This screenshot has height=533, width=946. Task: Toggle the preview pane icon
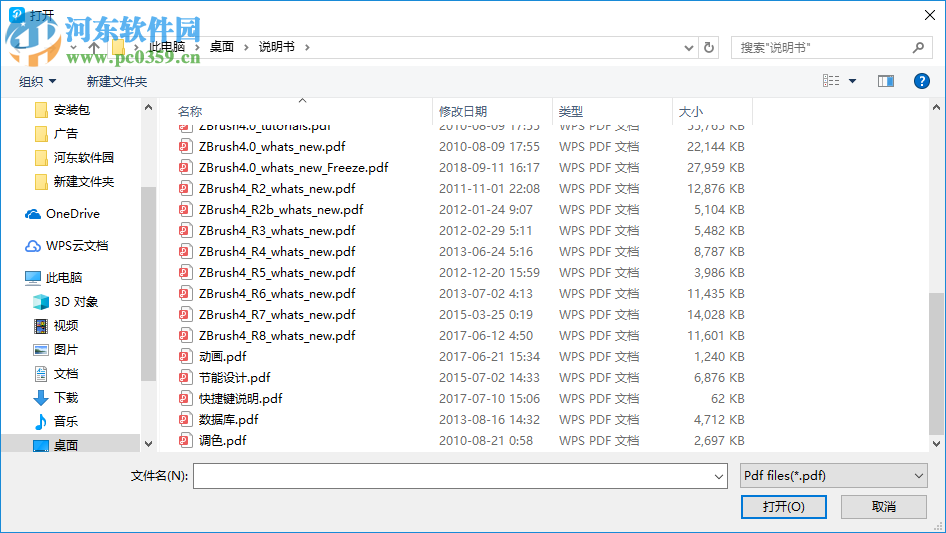pos(886,81)
